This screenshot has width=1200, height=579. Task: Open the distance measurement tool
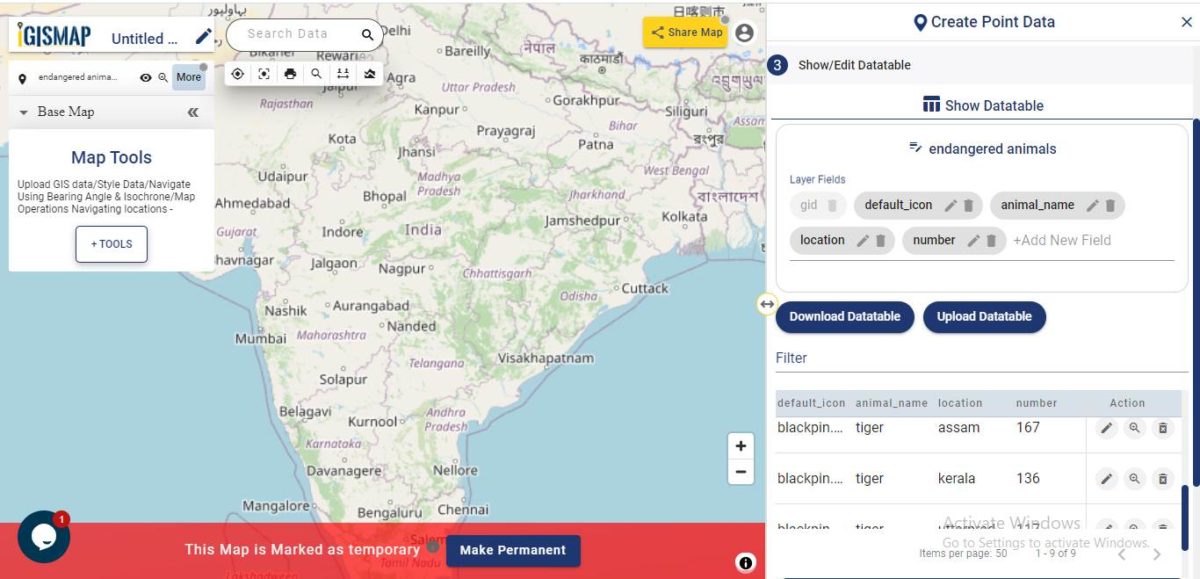click(343, 74)
